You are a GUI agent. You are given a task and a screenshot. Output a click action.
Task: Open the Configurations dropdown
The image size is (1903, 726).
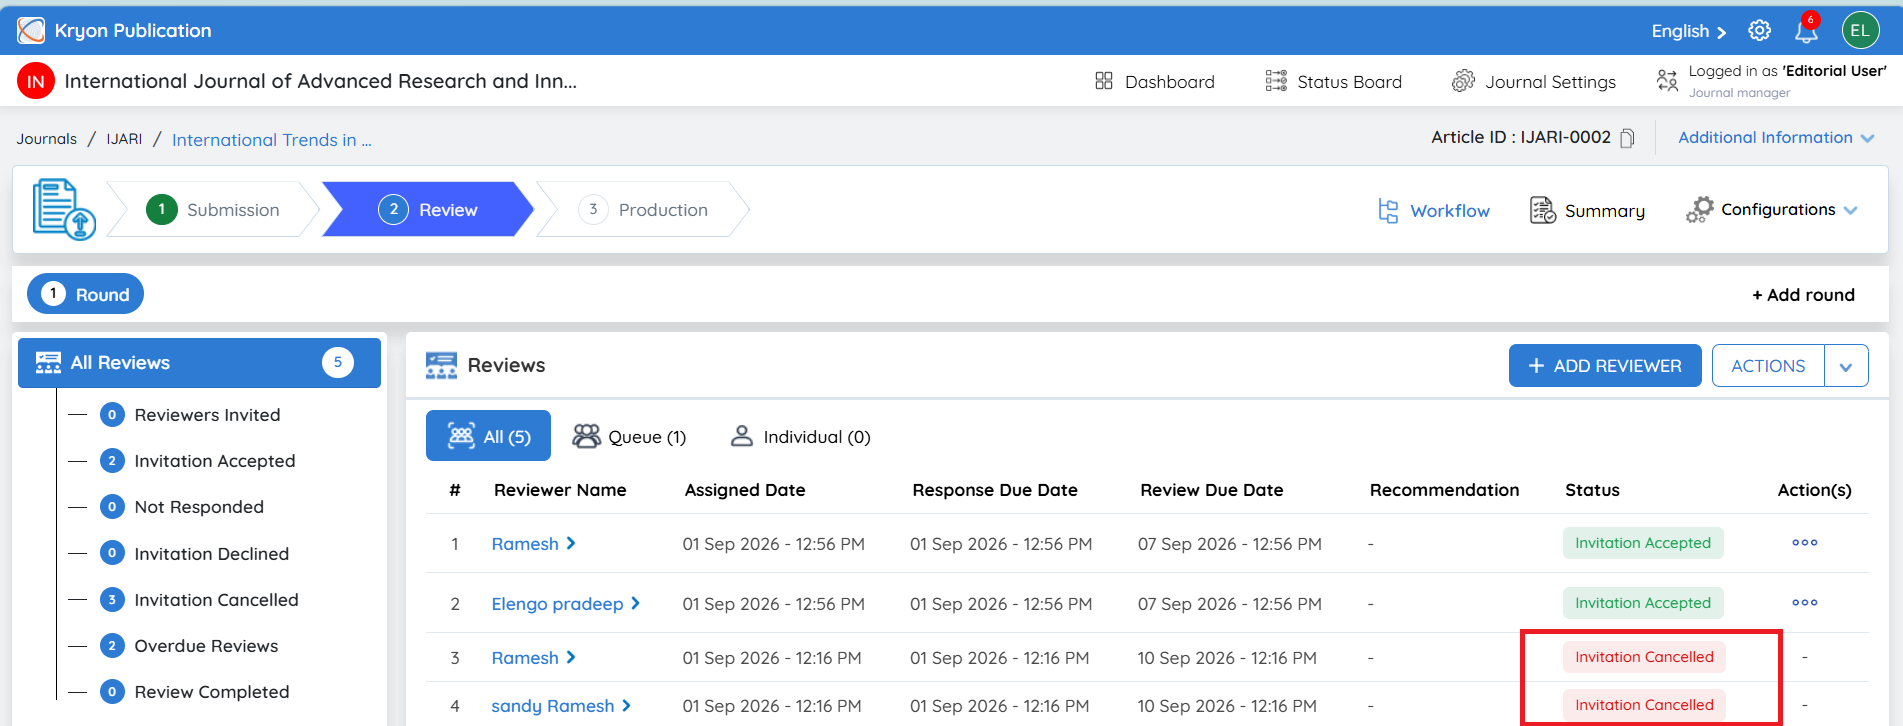coord(1771,210)
